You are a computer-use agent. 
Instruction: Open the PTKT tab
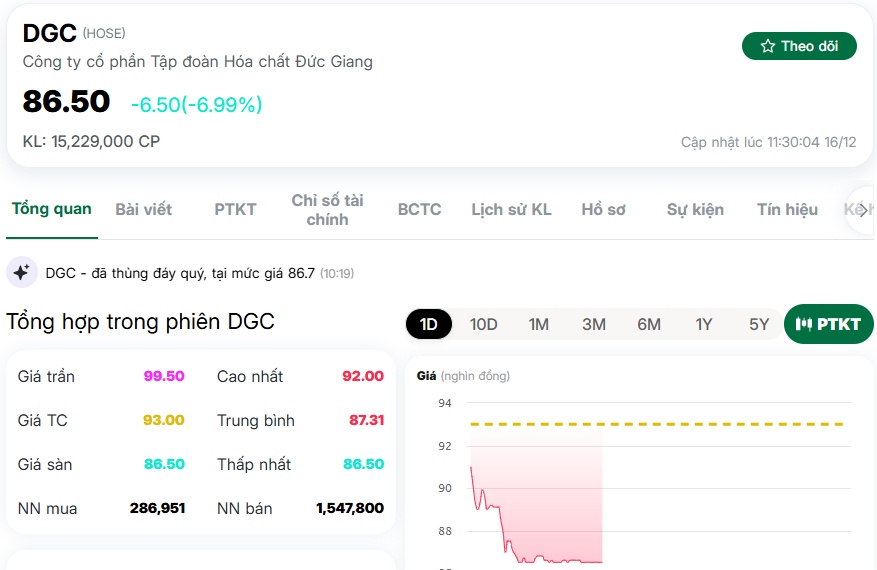coord(235,209)
